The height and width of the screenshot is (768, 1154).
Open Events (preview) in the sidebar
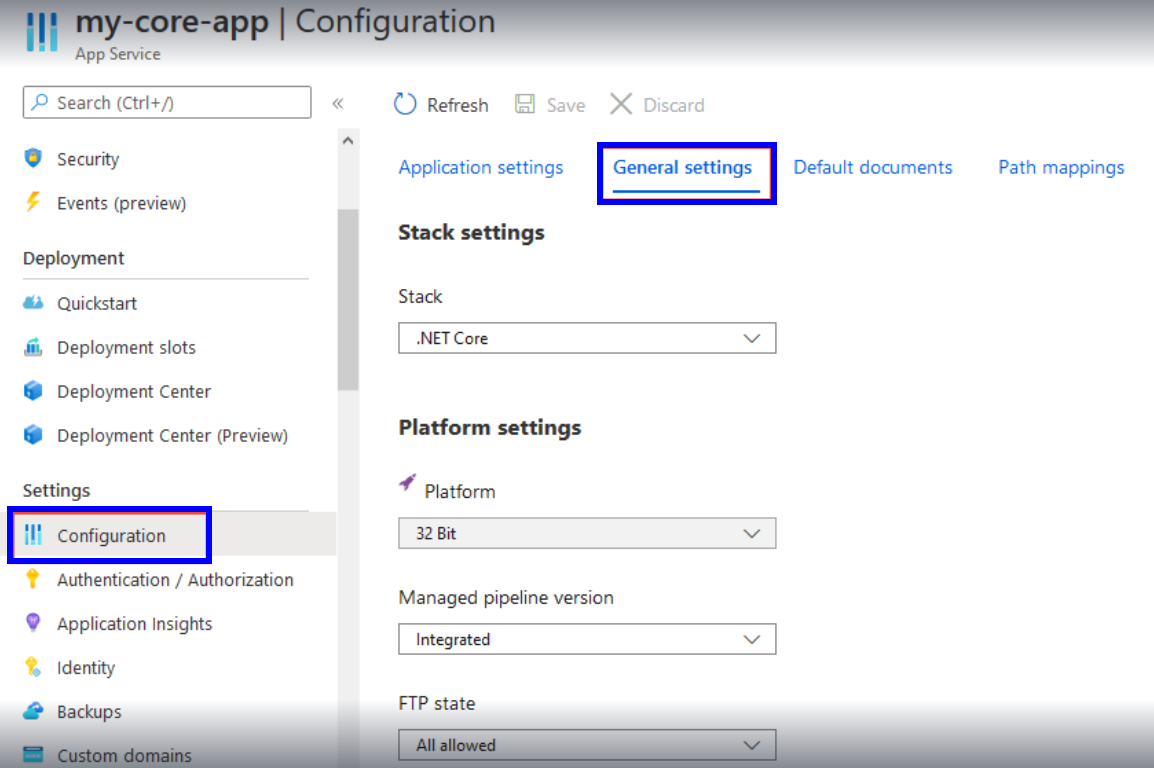coord(121,203)
